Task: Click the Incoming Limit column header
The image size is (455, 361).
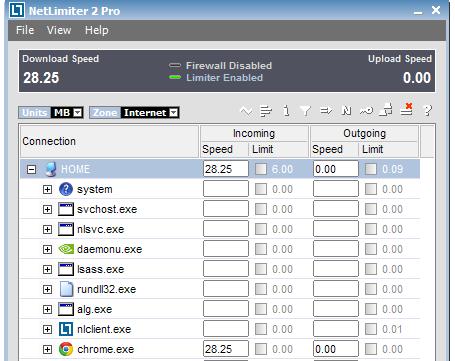Action: click(x=278, y=149)
